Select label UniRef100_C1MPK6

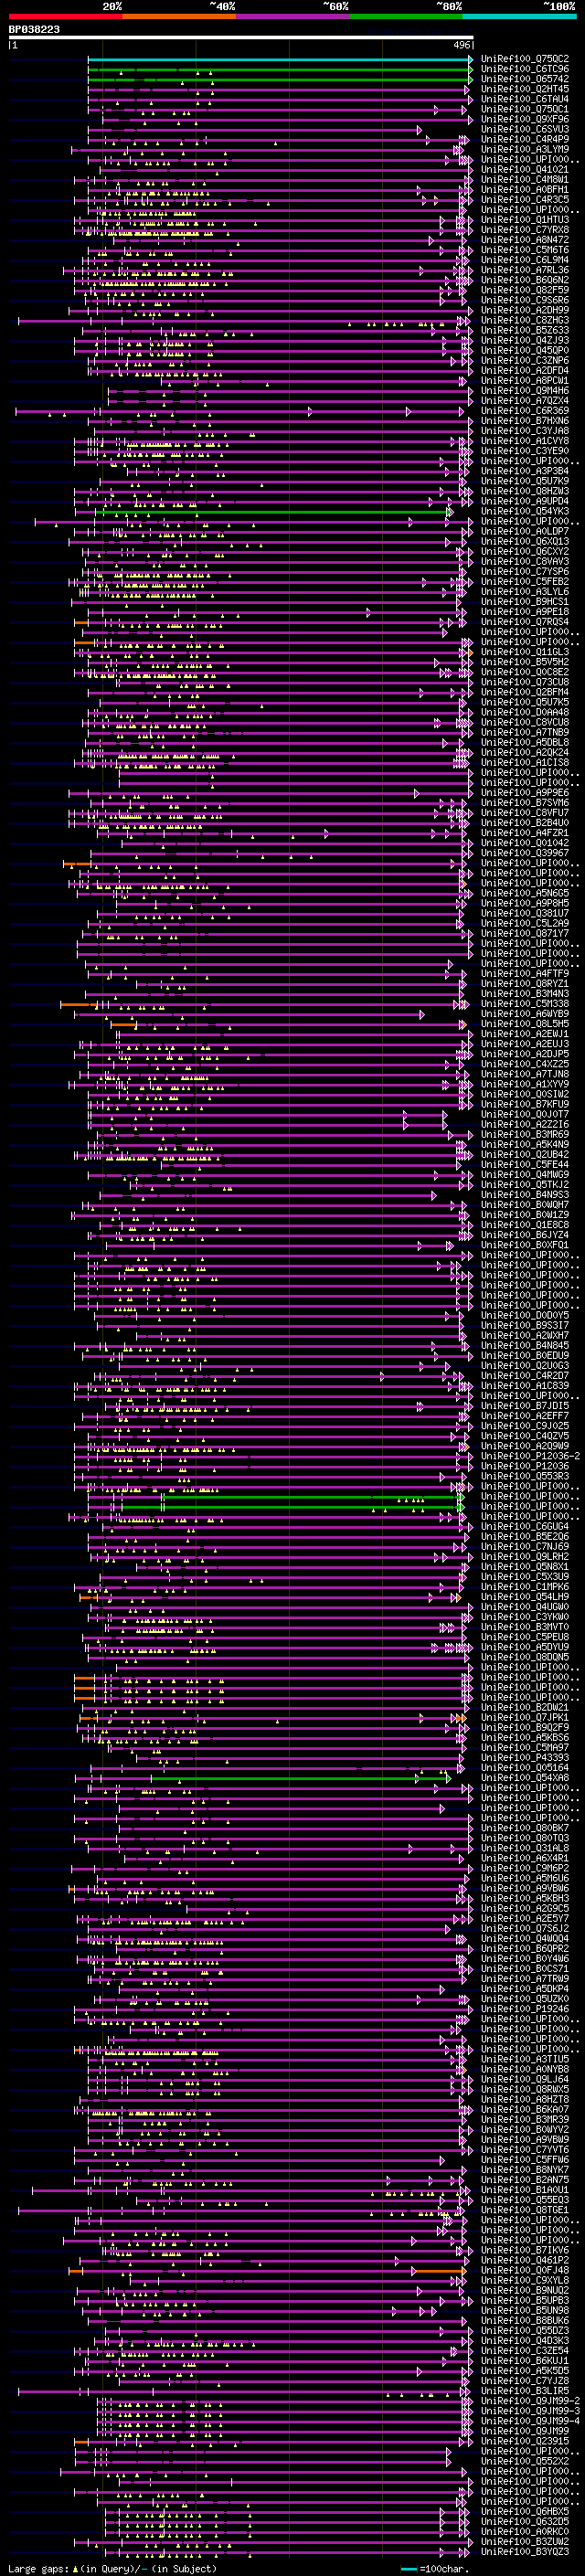525,1587
